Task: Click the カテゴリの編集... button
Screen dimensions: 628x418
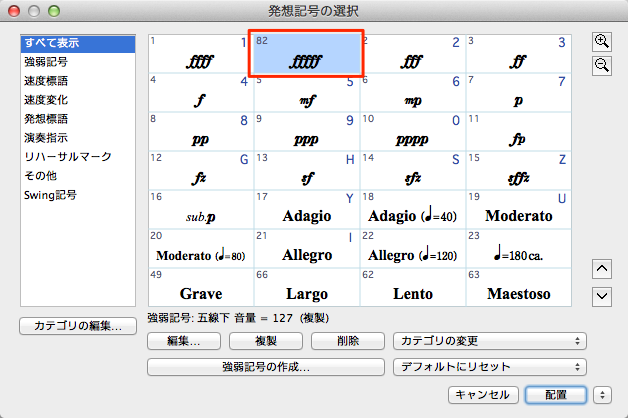Action: pyautogui.click(x=78, y=326)
